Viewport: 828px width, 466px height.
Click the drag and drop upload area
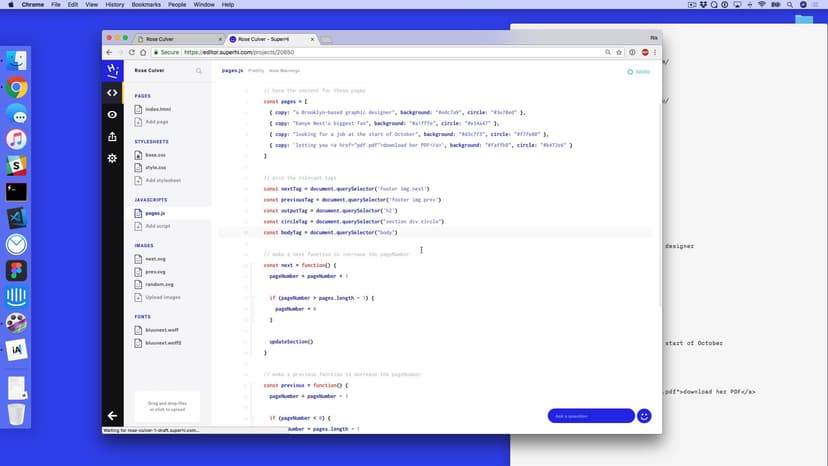(167, 406)
